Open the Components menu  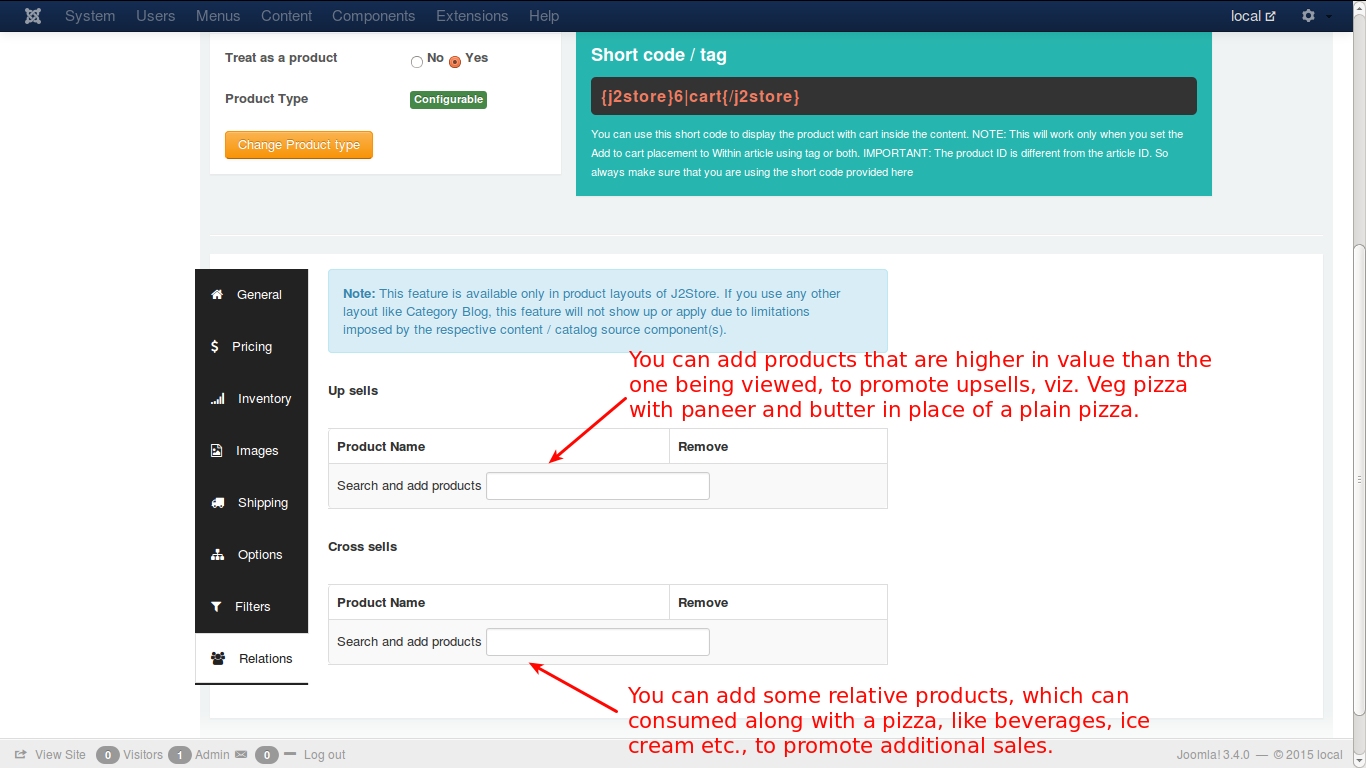click(374, 16)
